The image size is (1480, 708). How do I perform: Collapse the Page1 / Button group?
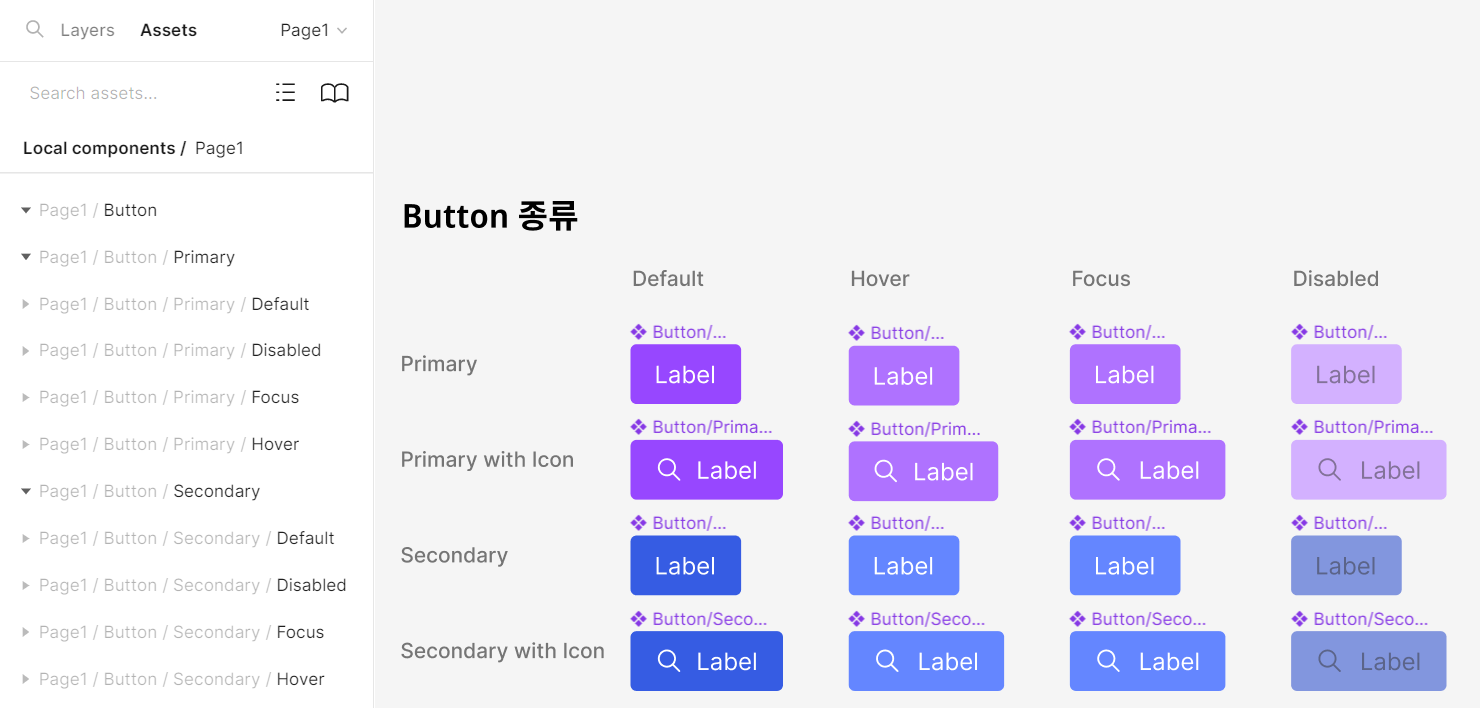pyautogui.click(x=26, y=210)
